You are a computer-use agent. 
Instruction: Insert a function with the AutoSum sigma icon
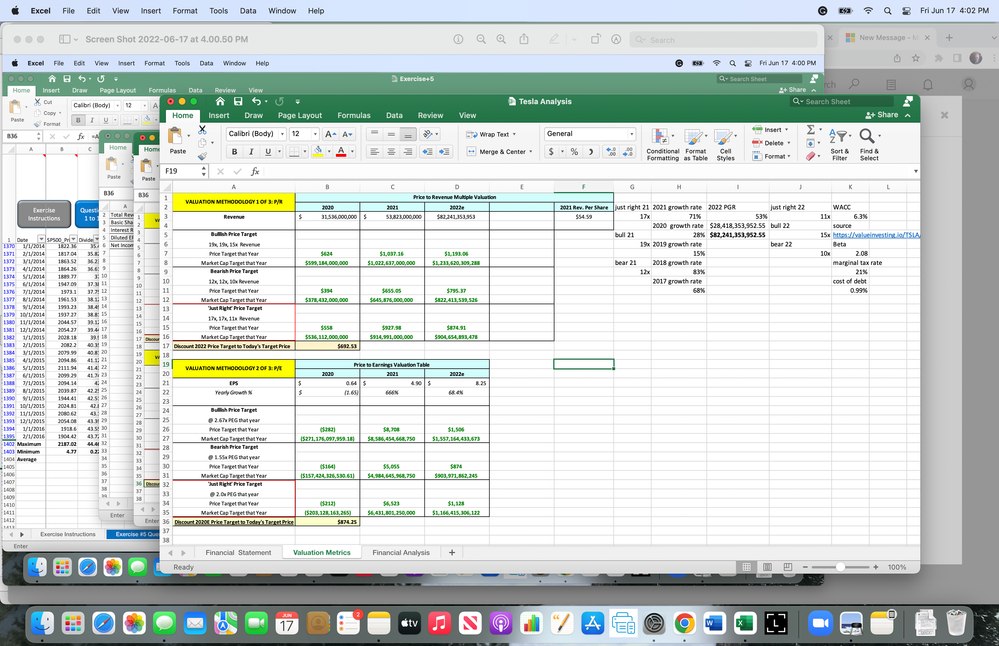(811, 128)
